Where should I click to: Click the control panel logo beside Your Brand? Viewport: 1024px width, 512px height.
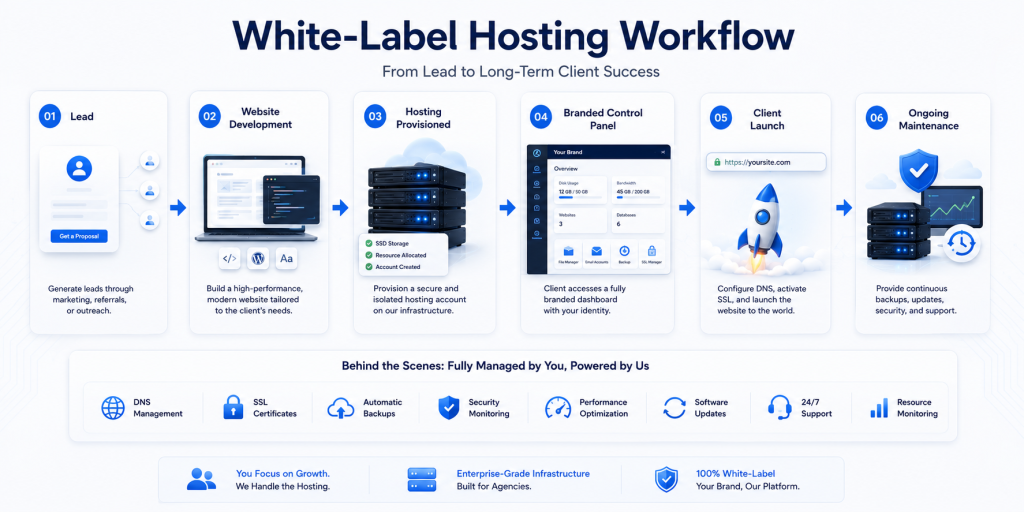[536, 152]
